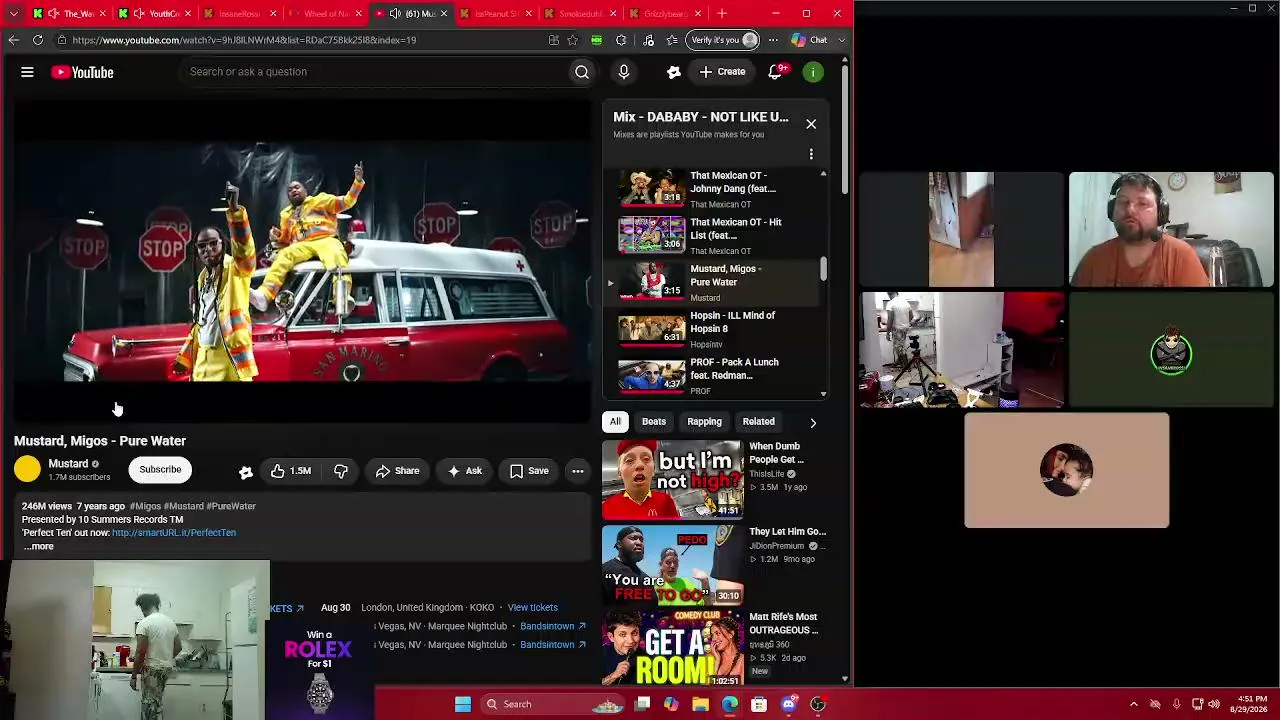
Task: Like the Pure Water video
Action: 290,471
